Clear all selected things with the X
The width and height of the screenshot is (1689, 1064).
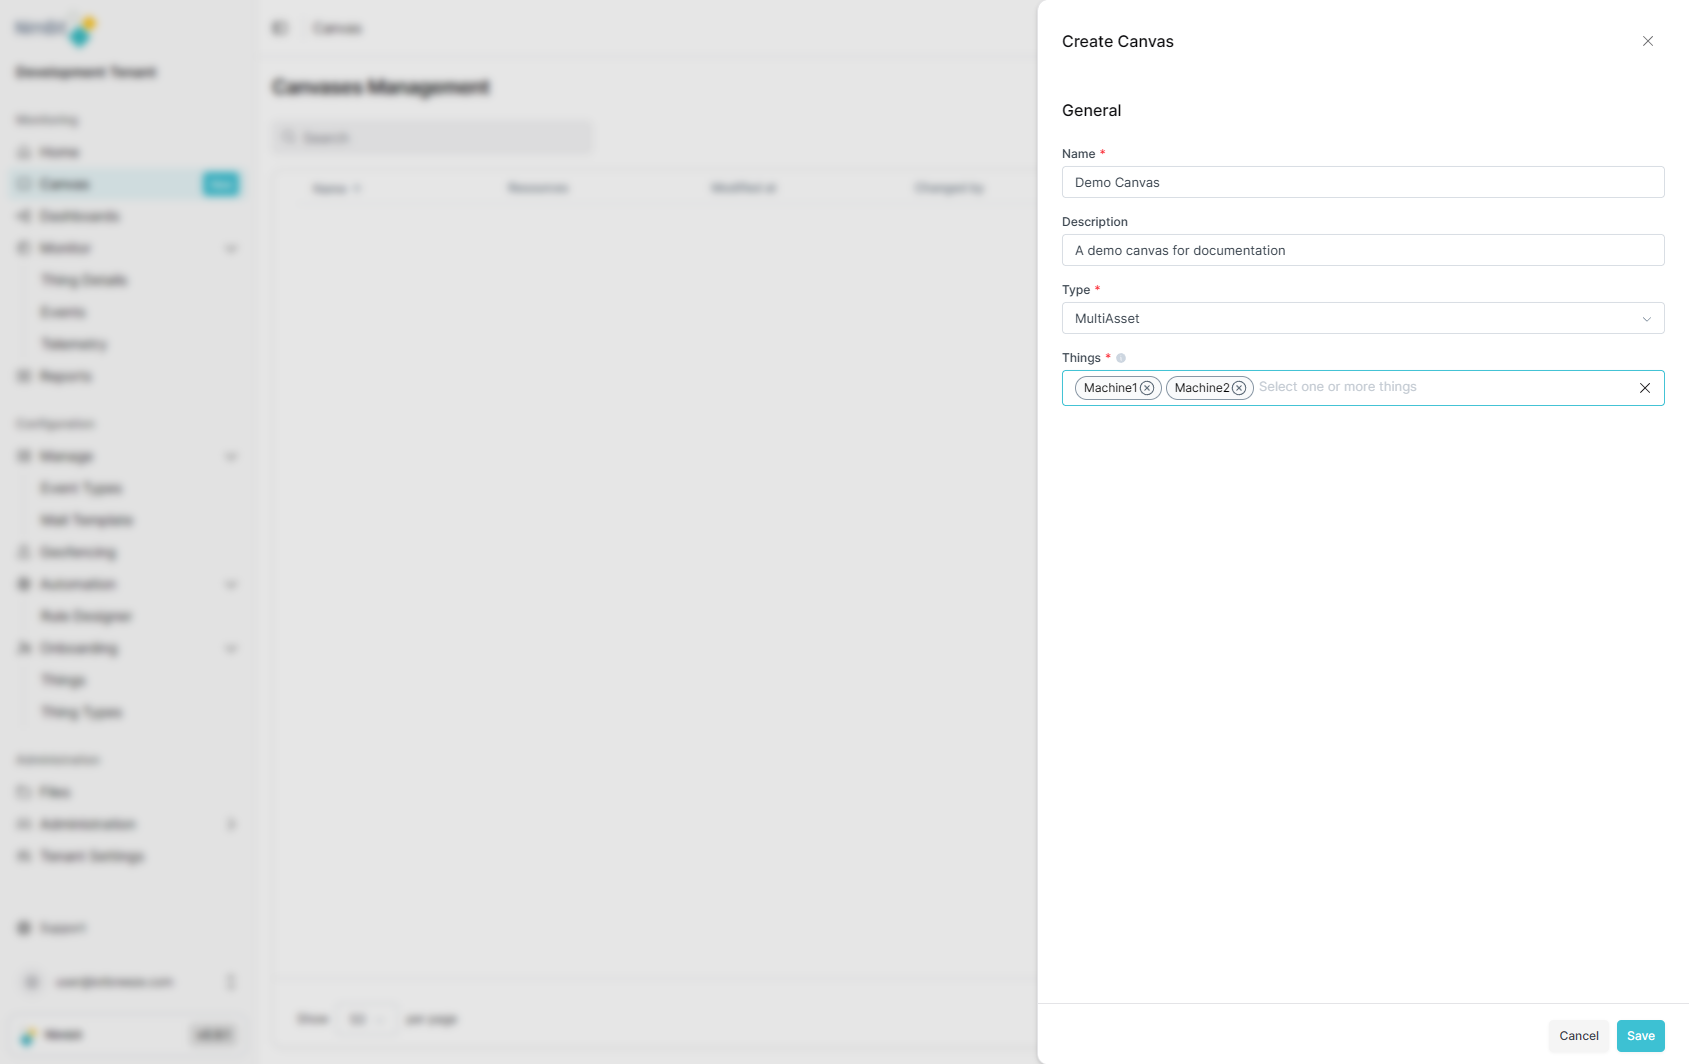[1644, 388]
